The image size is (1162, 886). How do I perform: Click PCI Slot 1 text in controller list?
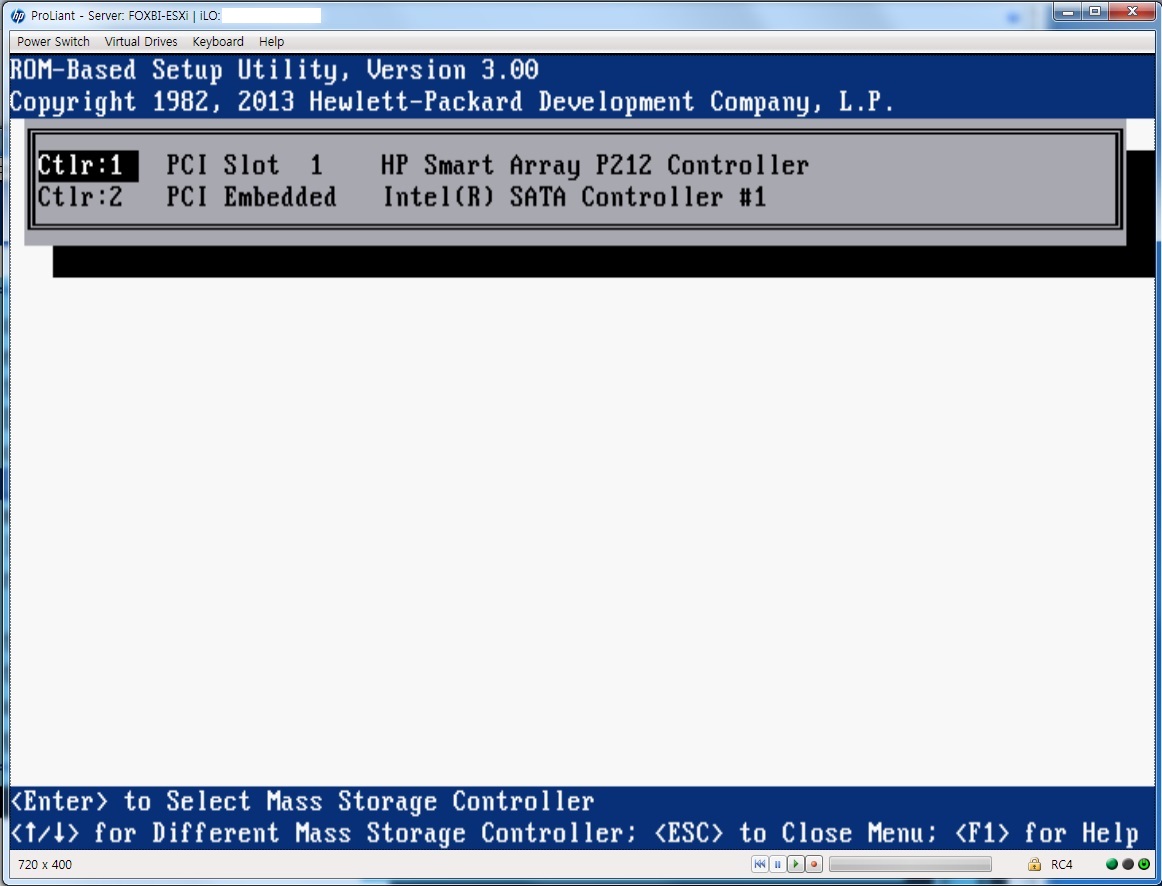tap(245, 165)
